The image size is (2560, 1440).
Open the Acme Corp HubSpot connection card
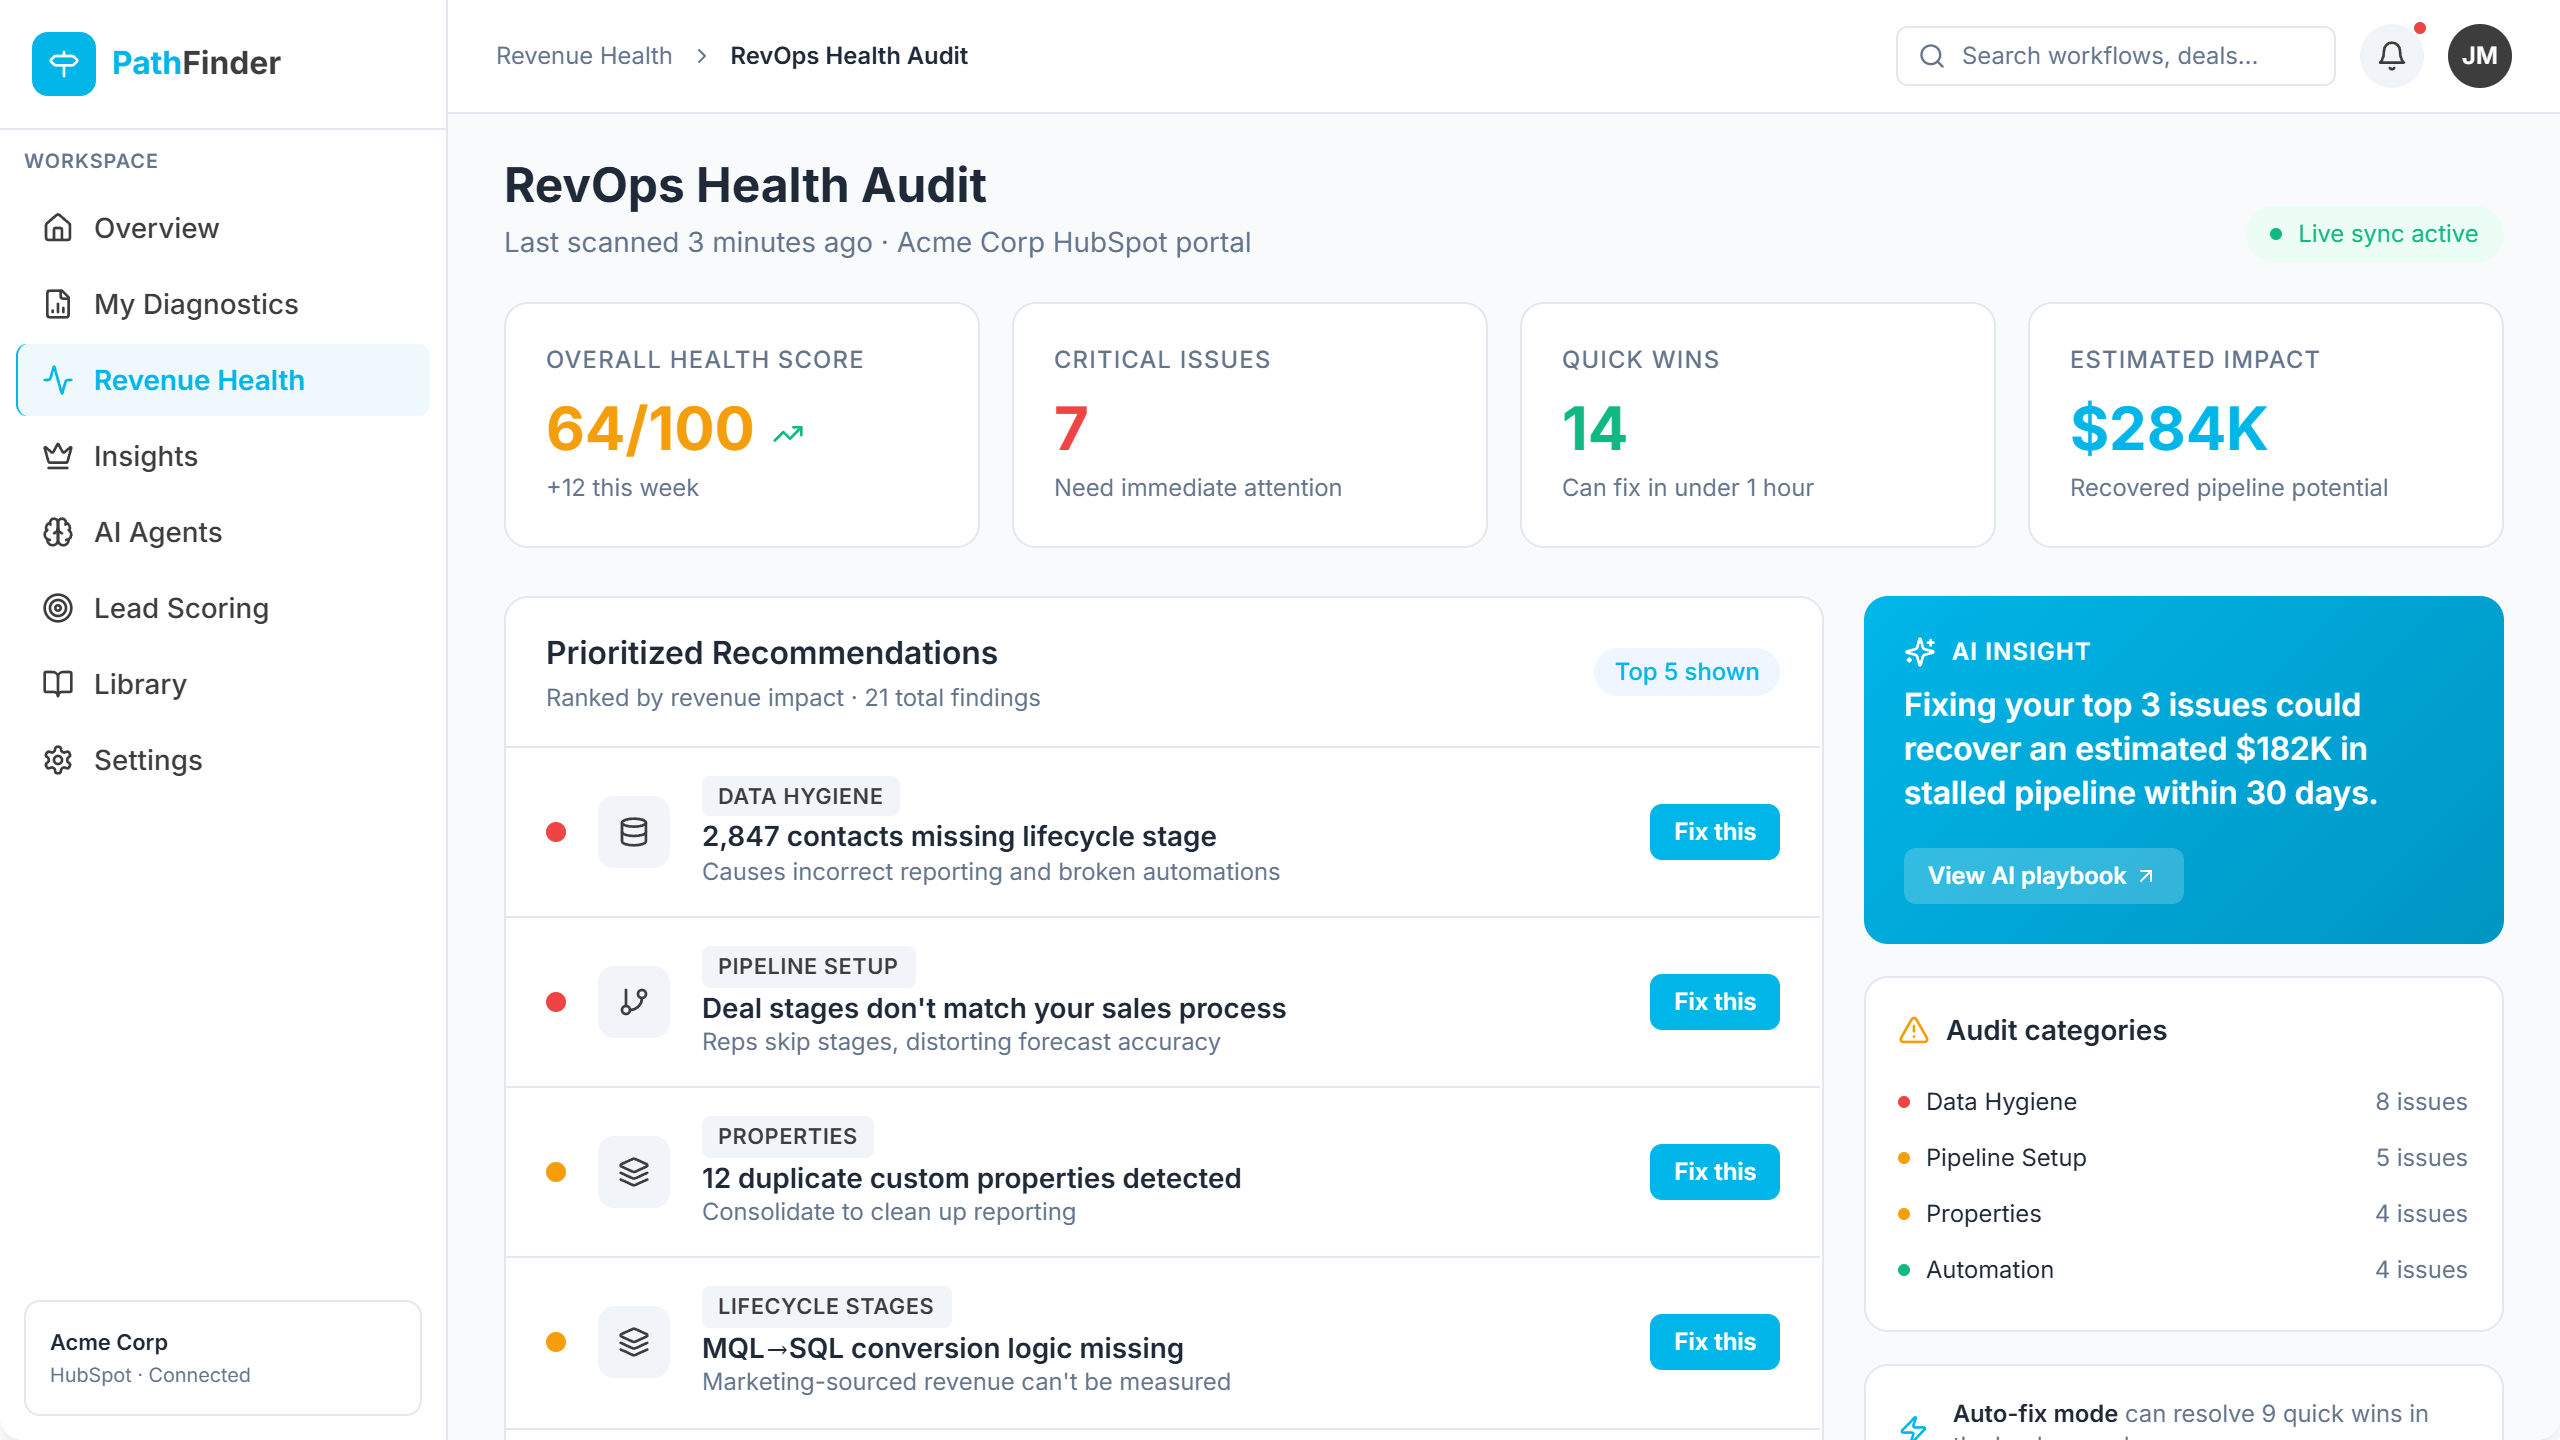(x=223, y=1358)
